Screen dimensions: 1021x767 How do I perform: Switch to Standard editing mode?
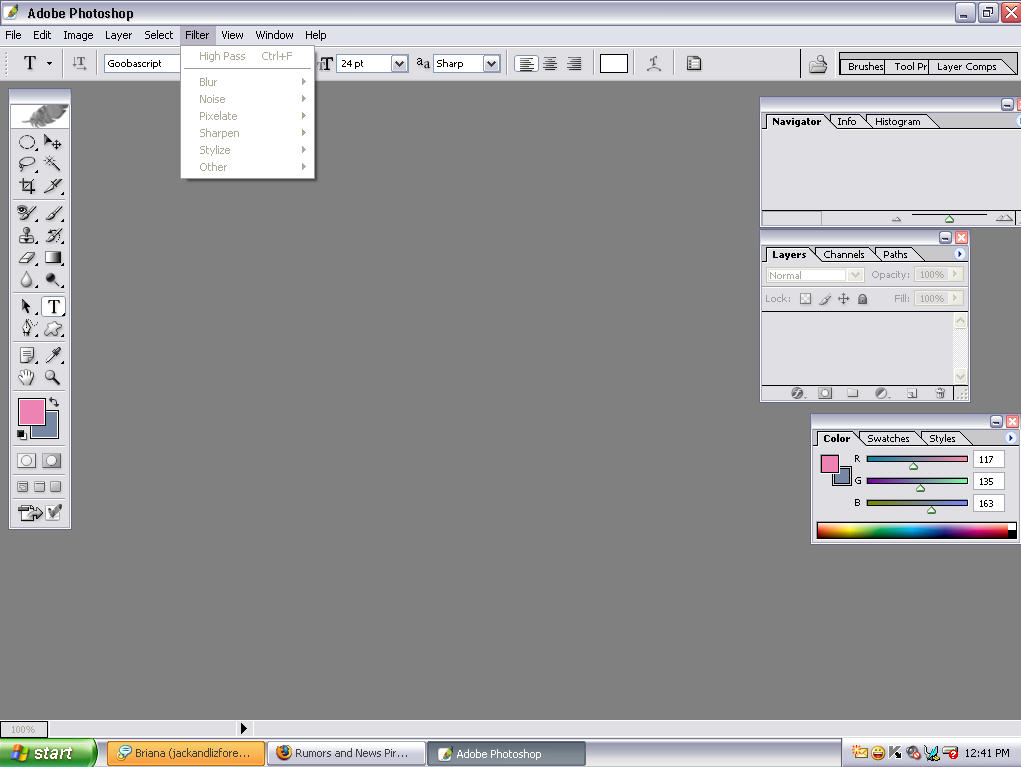27,461
